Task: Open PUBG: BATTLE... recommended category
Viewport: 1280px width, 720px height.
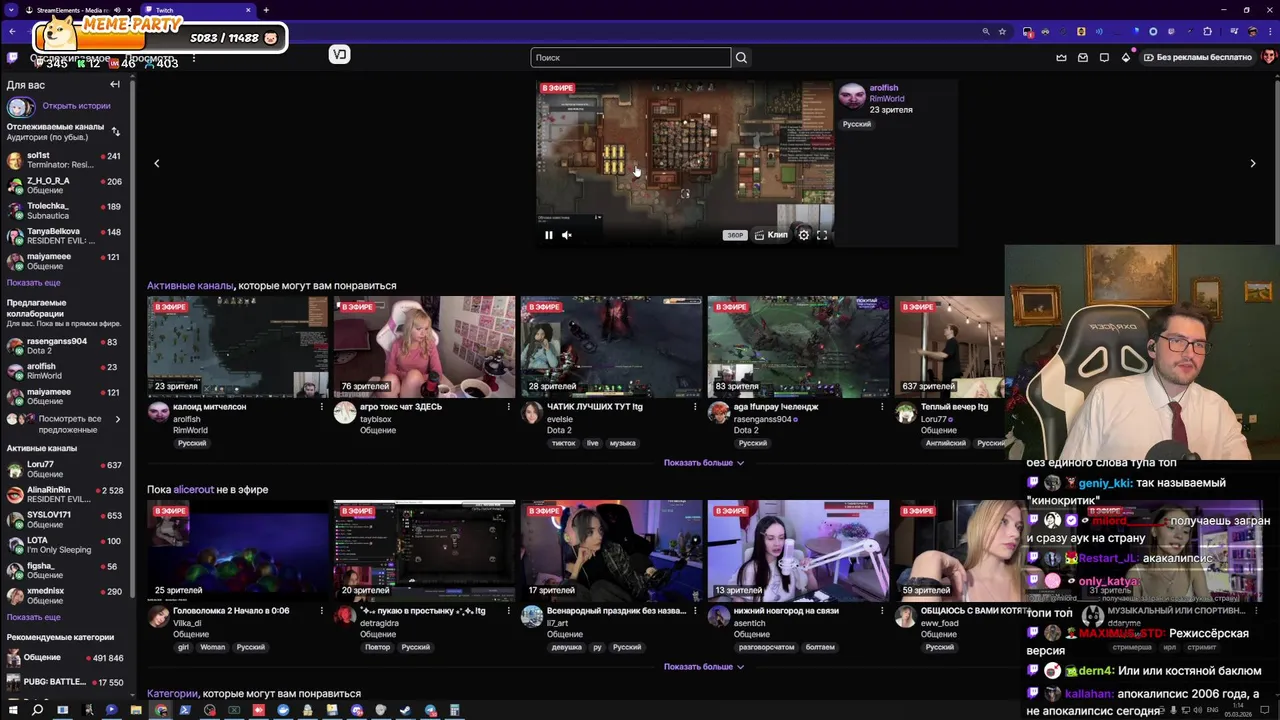Action: [65, 683]
